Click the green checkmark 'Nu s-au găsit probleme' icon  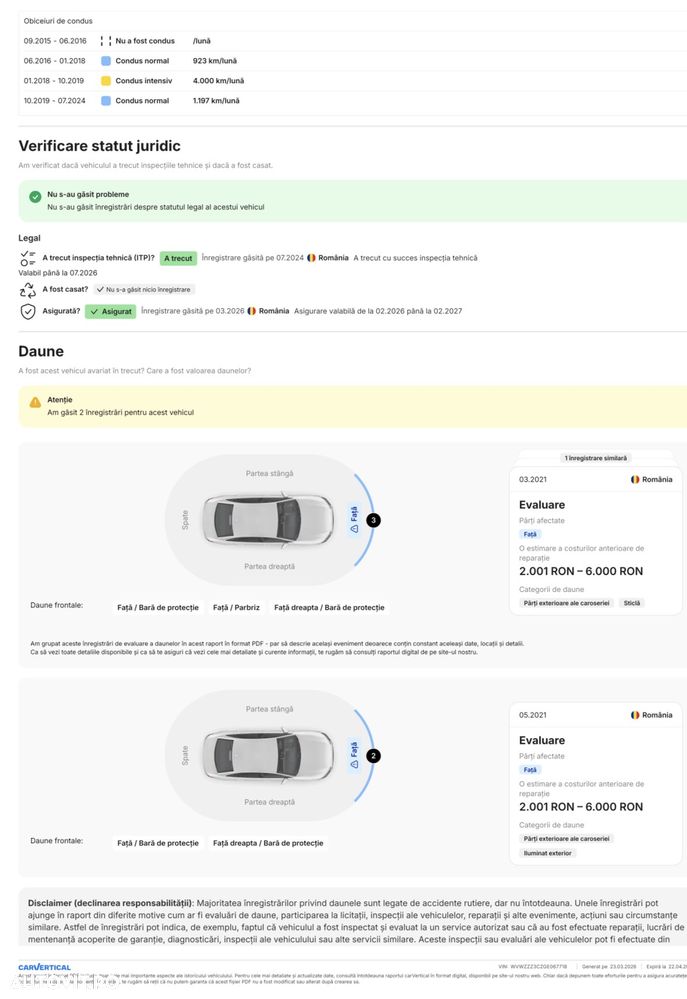[35, 197]
